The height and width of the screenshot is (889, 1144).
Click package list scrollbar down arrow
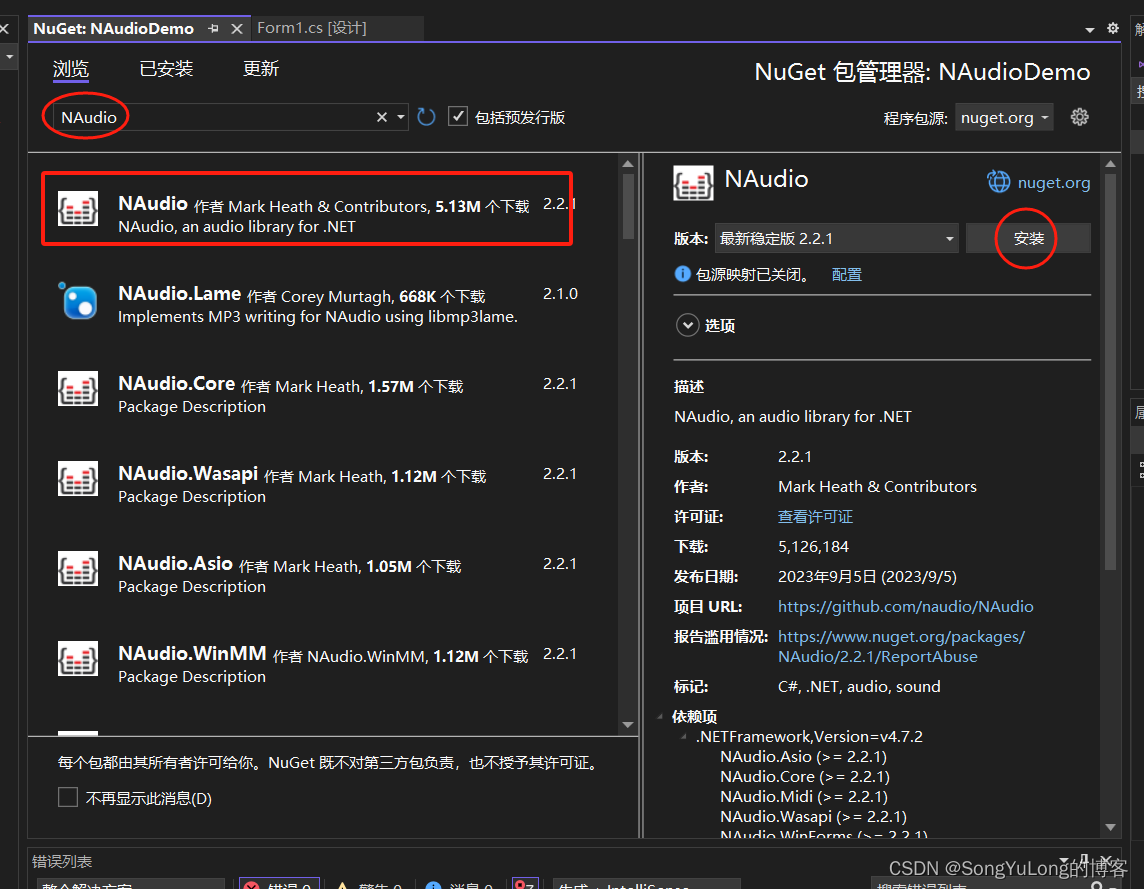click(628, 725)
